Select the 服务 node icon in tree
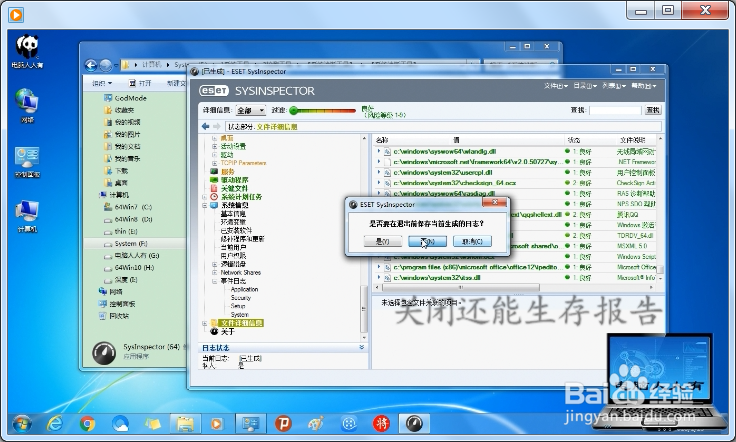736x442 pixels. (214, 172)
